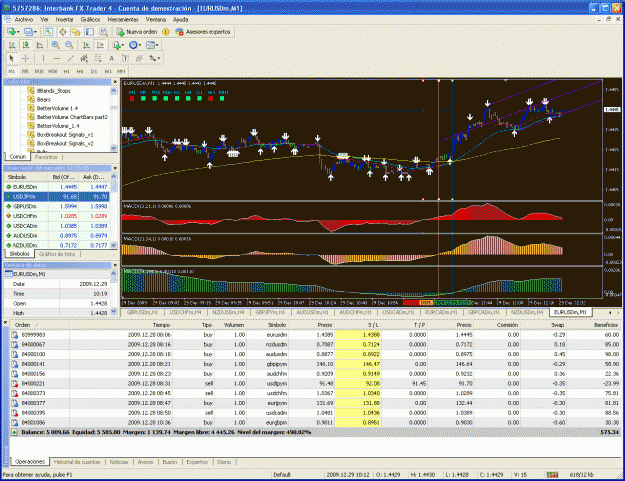Switch chart to bar chart
Viewport: 625px width, 481px height.
tap(12, 45)
